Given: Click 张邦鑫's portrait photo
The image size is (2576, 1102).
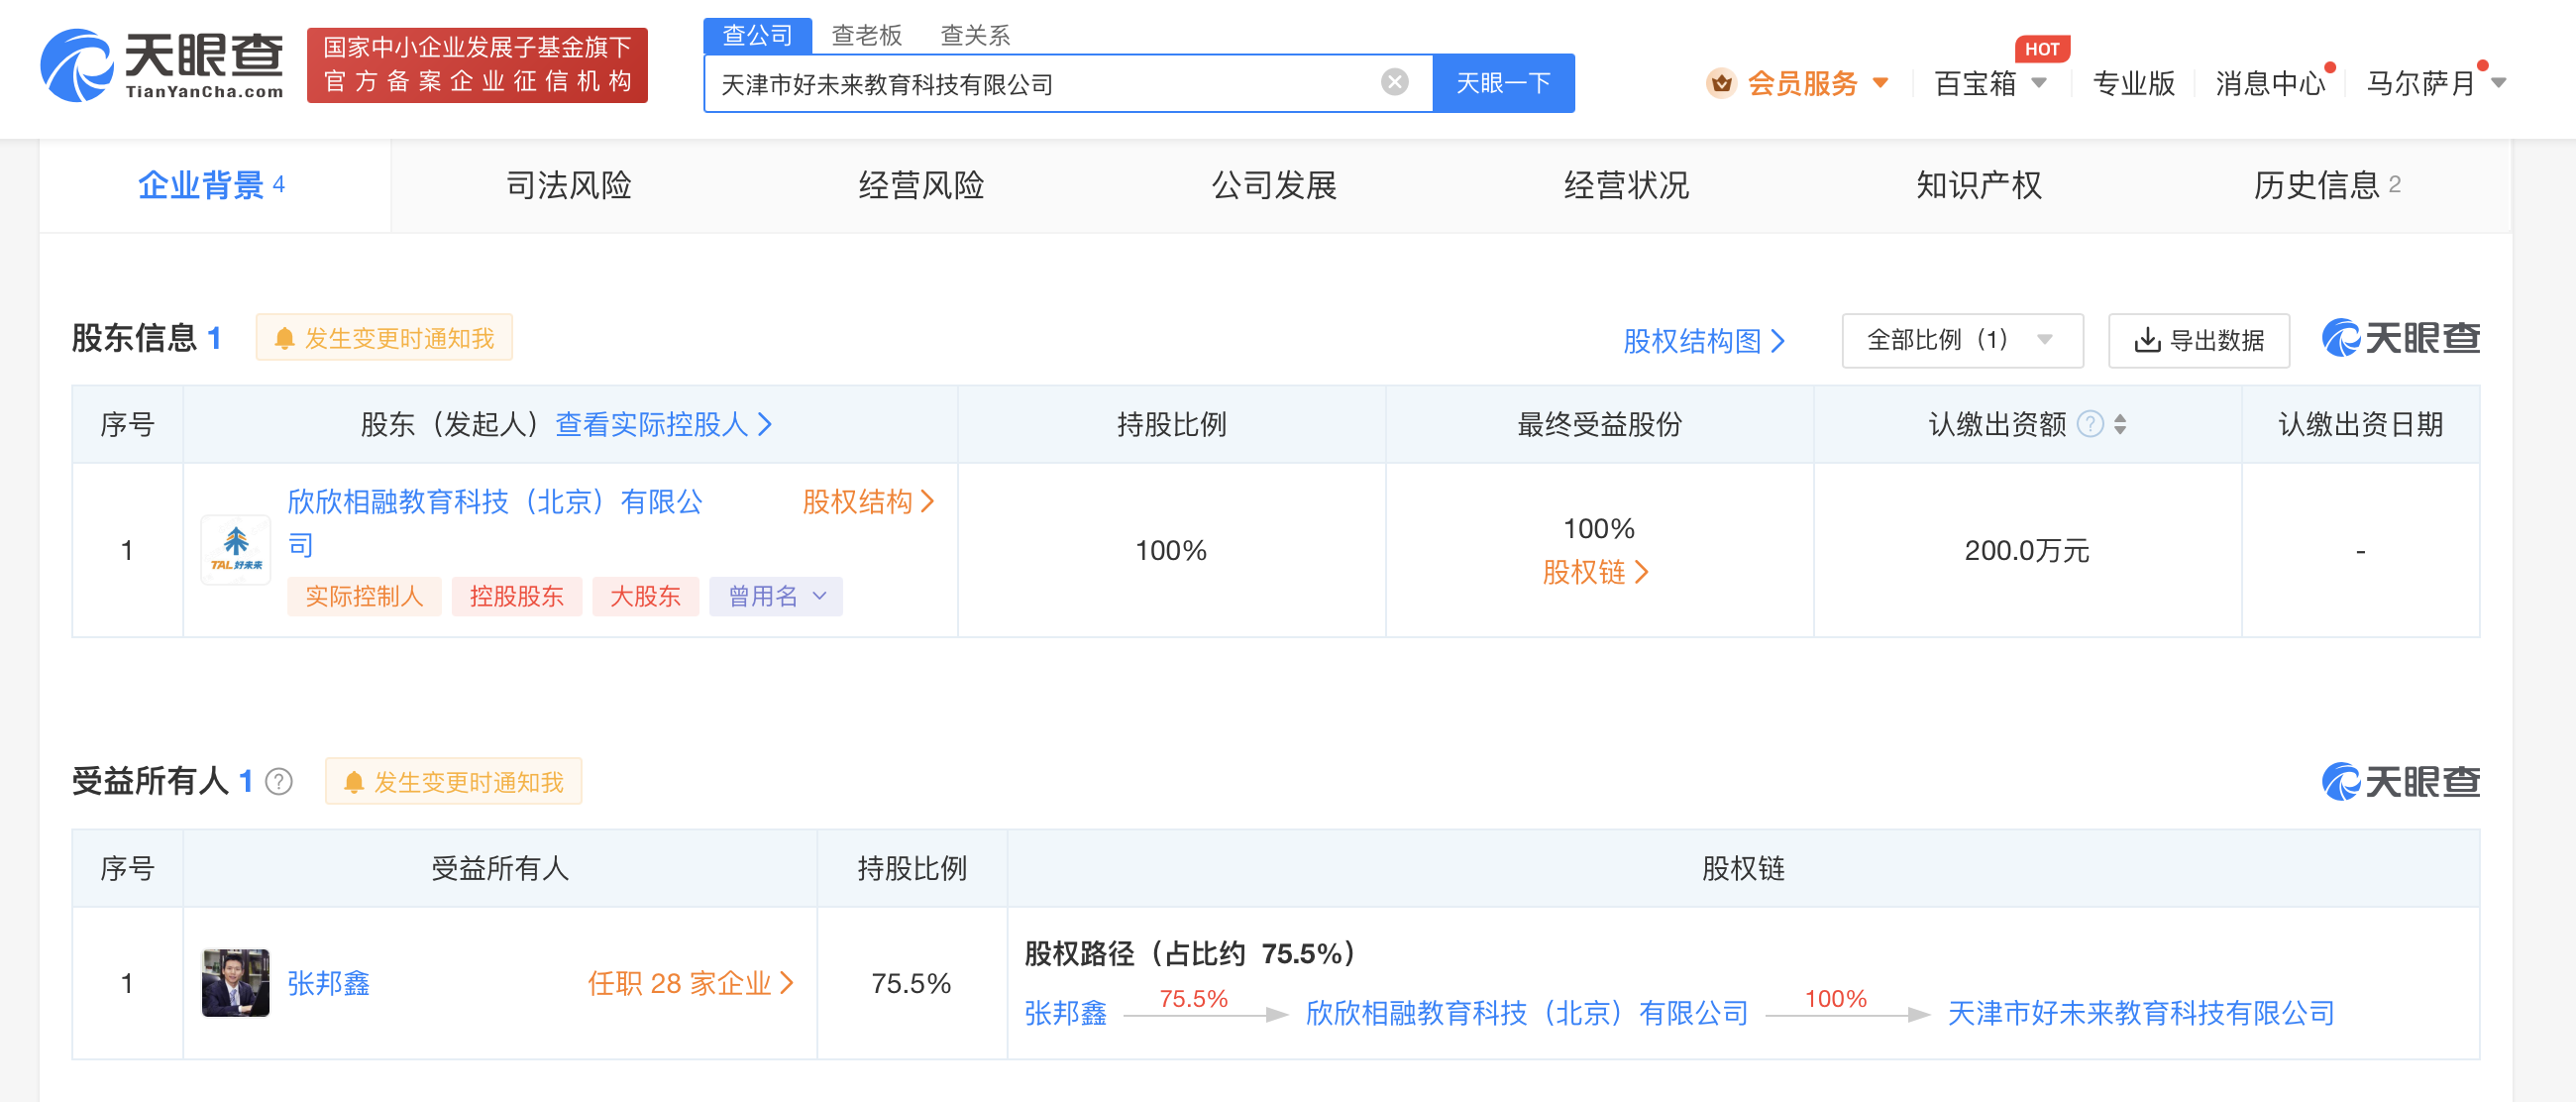Looking at the screenshot, I should 236,983.
